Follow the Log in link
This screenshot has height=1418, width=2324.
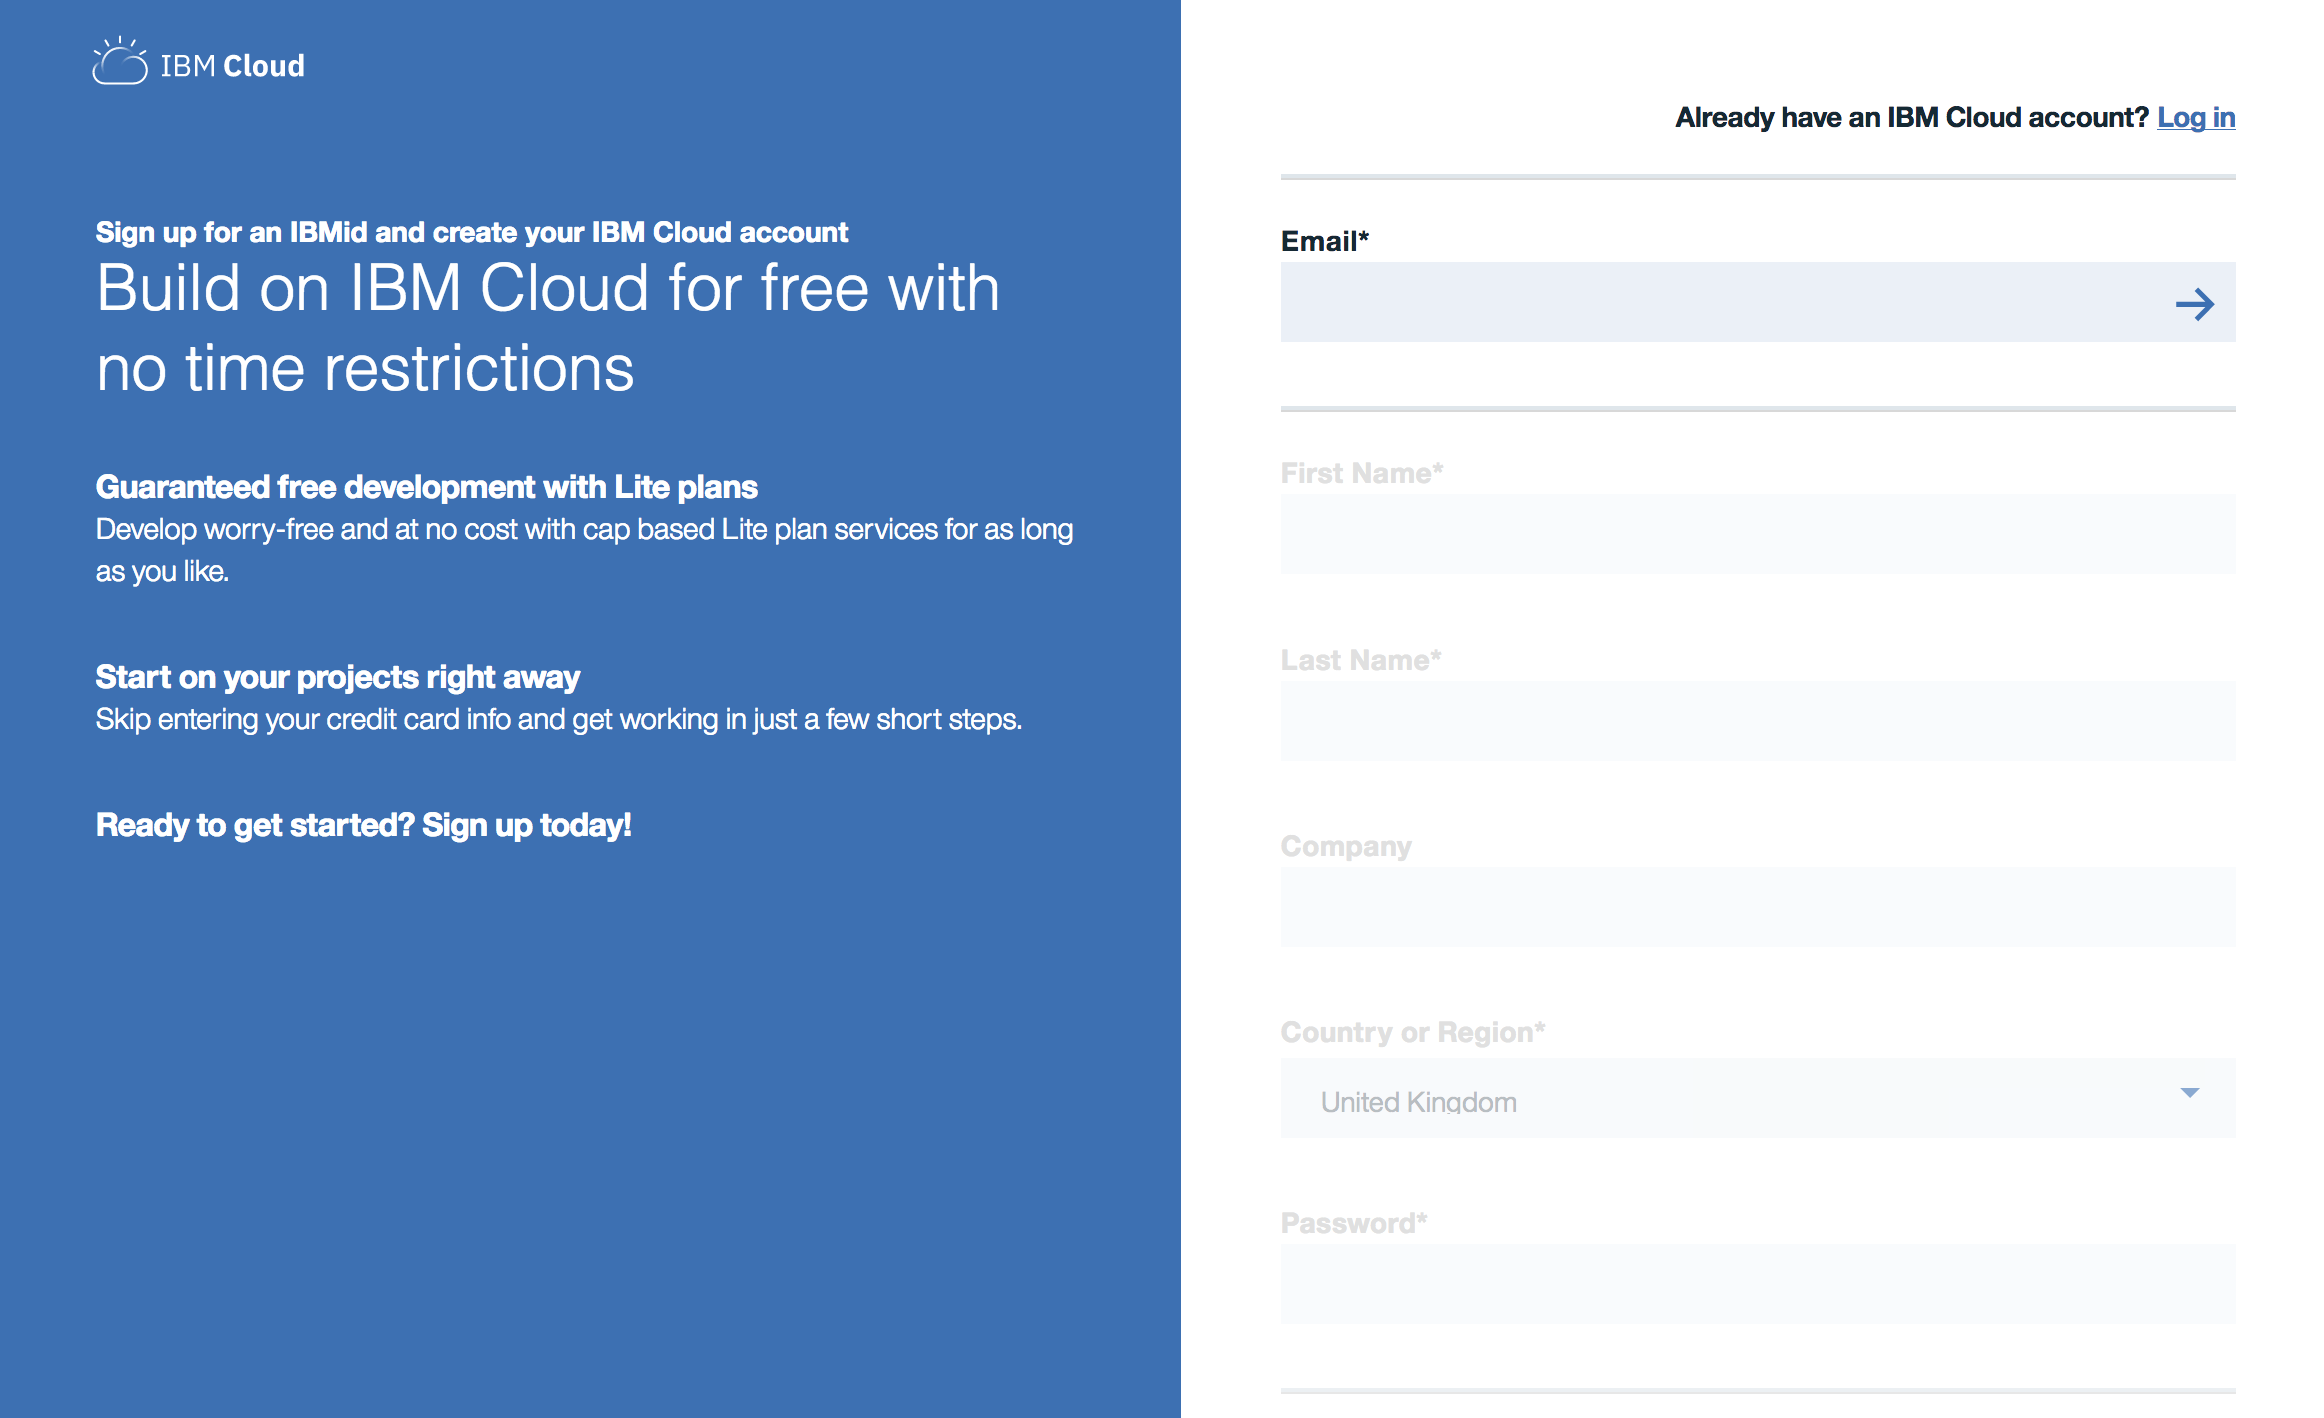tap(2195, 118)
